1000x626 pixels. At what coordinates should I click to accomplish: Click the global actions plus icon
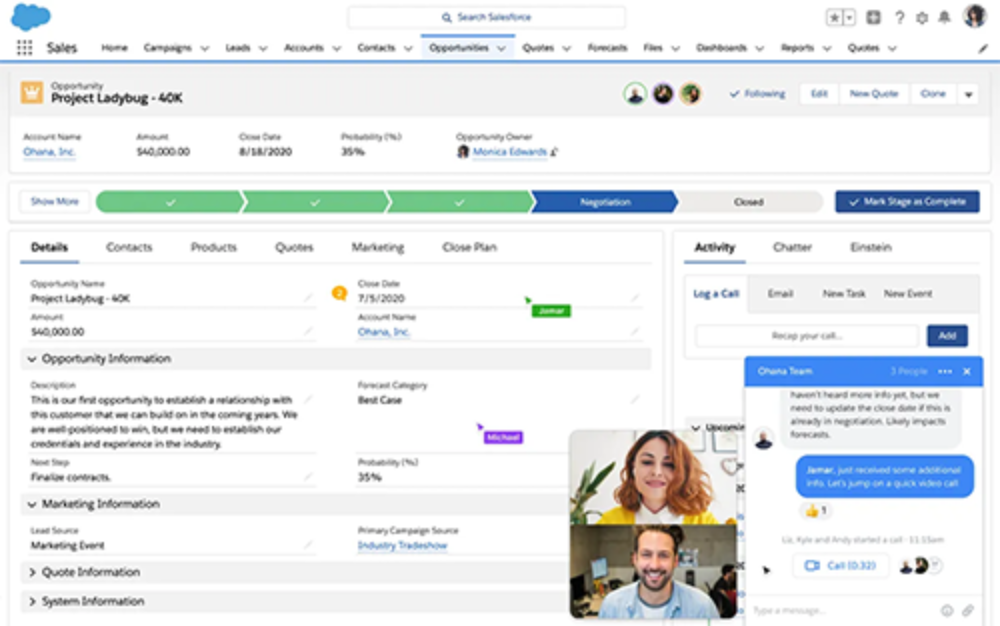pos(874,18)
